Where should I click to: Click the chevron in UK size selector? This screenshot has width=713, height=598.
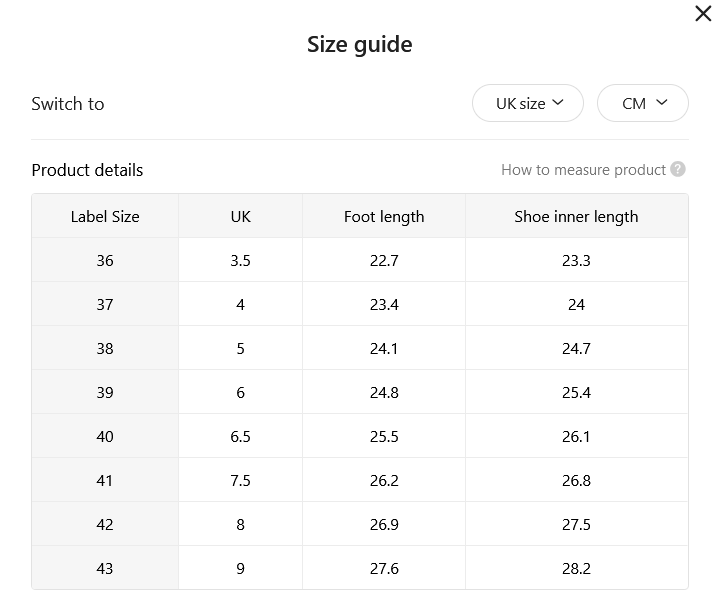click(x=558, y=102)
